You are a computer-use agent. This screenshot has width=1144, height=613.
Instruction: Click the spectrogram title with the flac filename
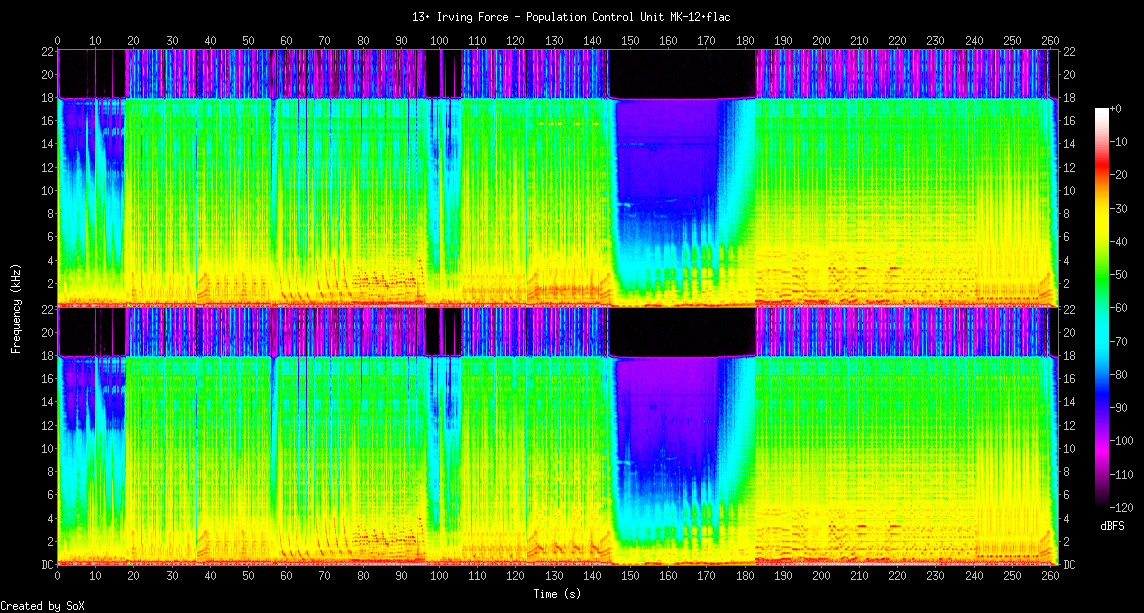(571, 18)
